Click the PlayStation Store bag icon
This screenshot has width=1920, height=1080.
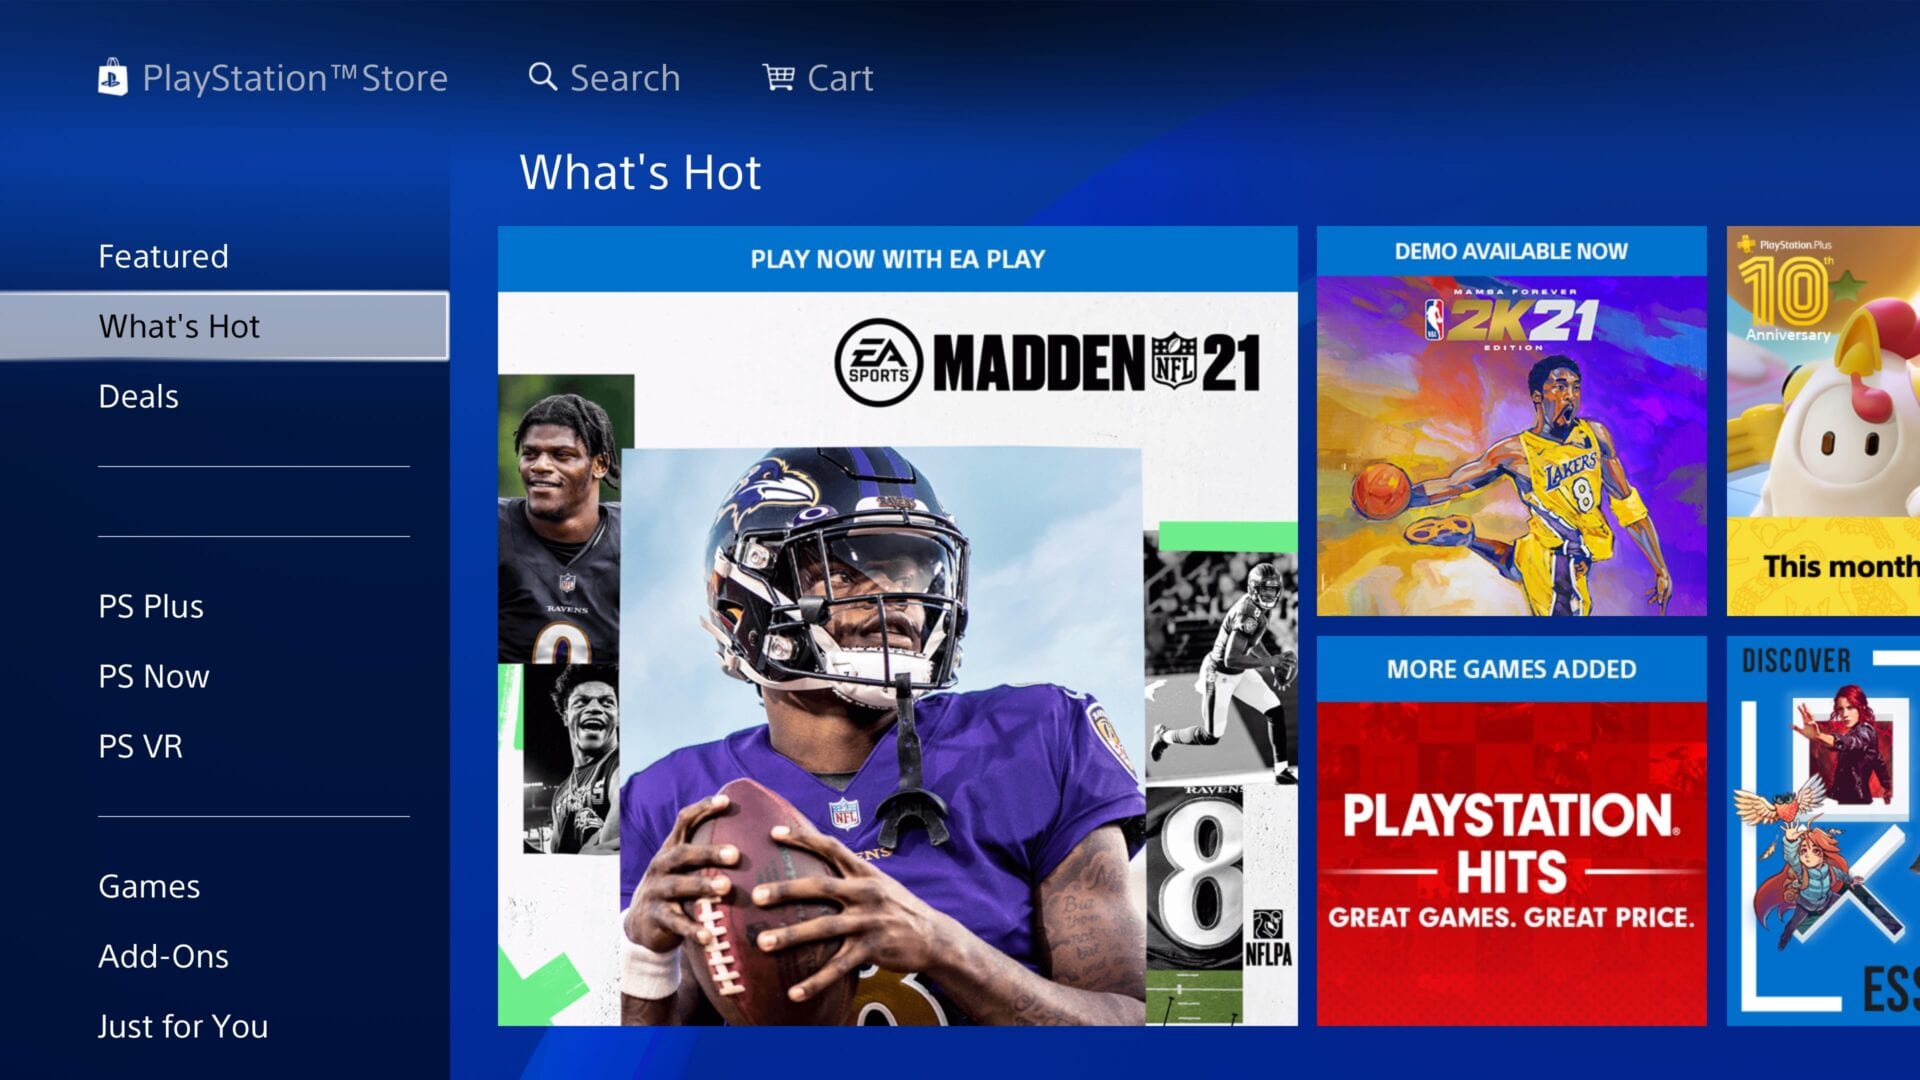113,77
